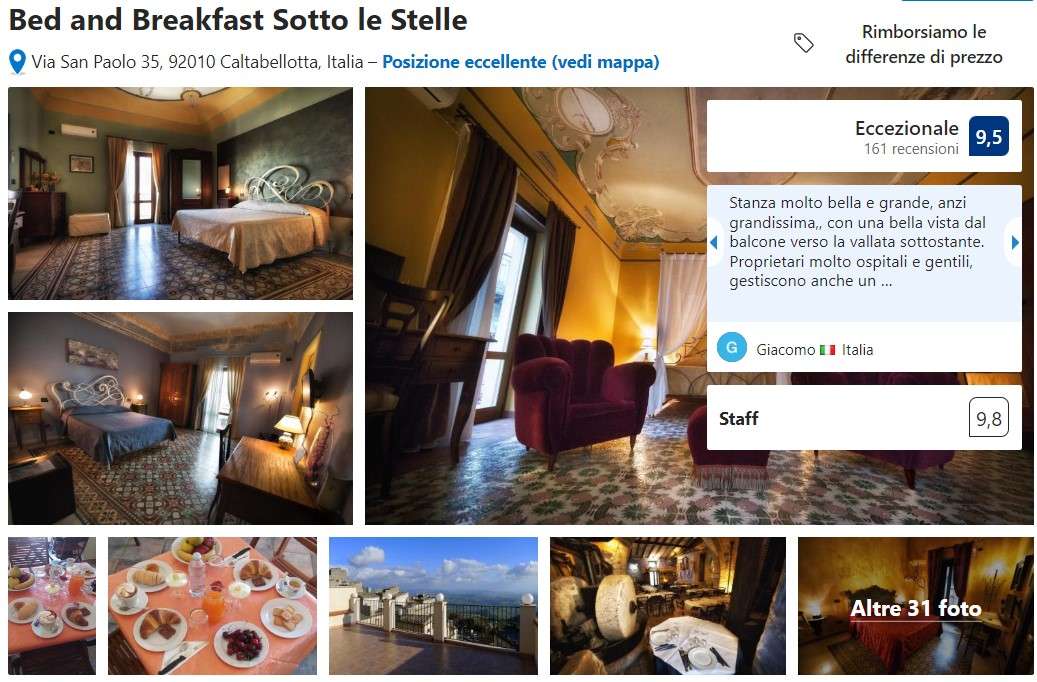Click Giacomo's reviewer avatar
Screen dimensions: 1037x682
click(x=732, y=348)
